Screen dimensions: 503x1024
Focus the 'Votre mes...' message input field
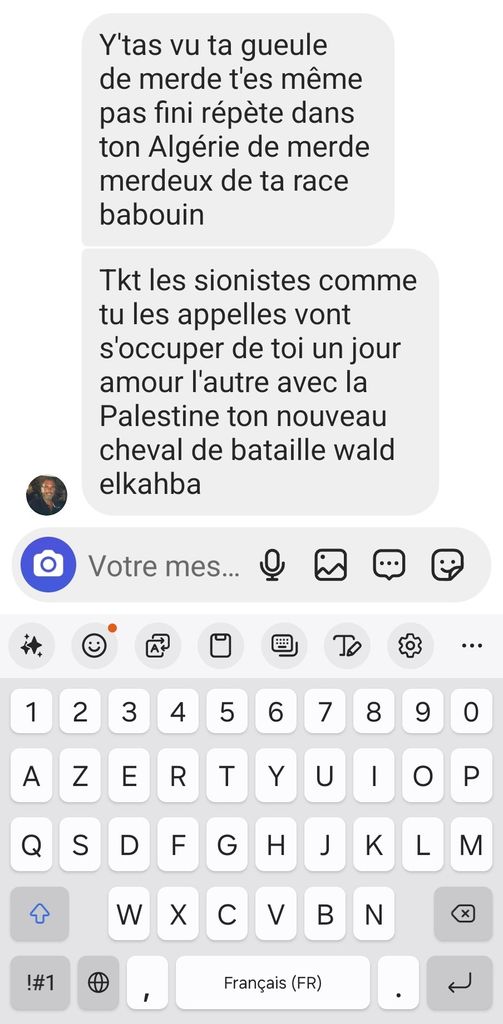164,565
